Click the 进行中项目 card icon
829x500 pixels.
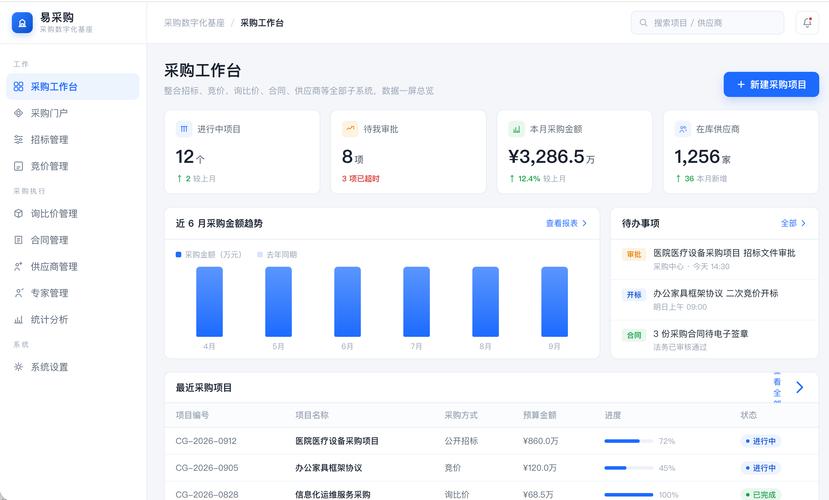coord(184,128)
